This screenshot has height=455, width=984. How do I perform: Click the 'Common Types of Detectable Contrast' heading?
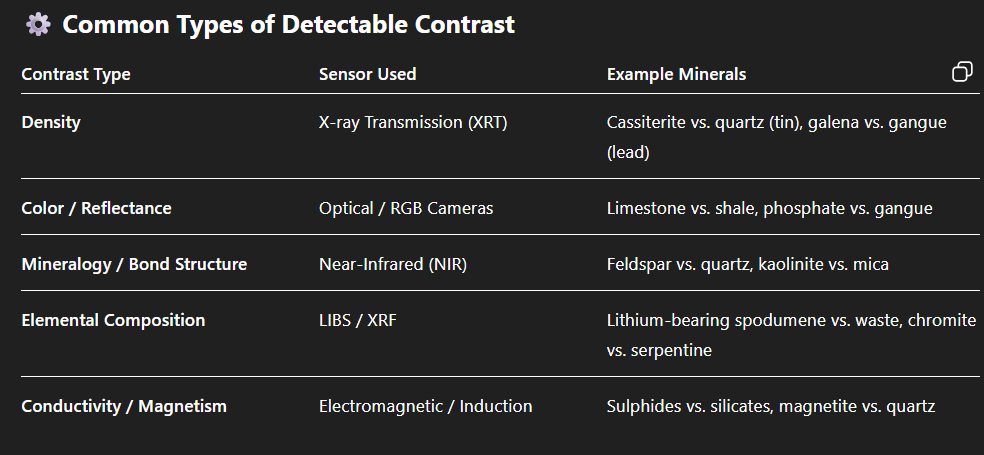point(288,24)
